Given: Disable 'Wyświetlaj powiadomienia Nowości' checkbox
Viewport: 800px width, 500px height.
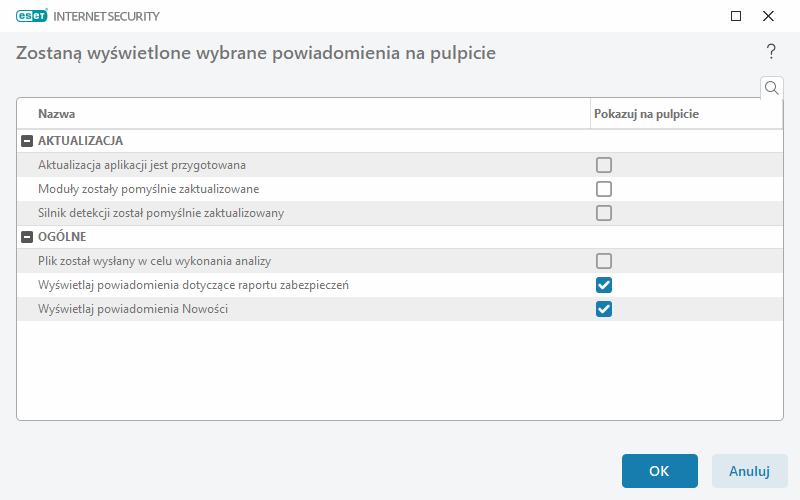Looking at the screenshot, I should (604, 309).
